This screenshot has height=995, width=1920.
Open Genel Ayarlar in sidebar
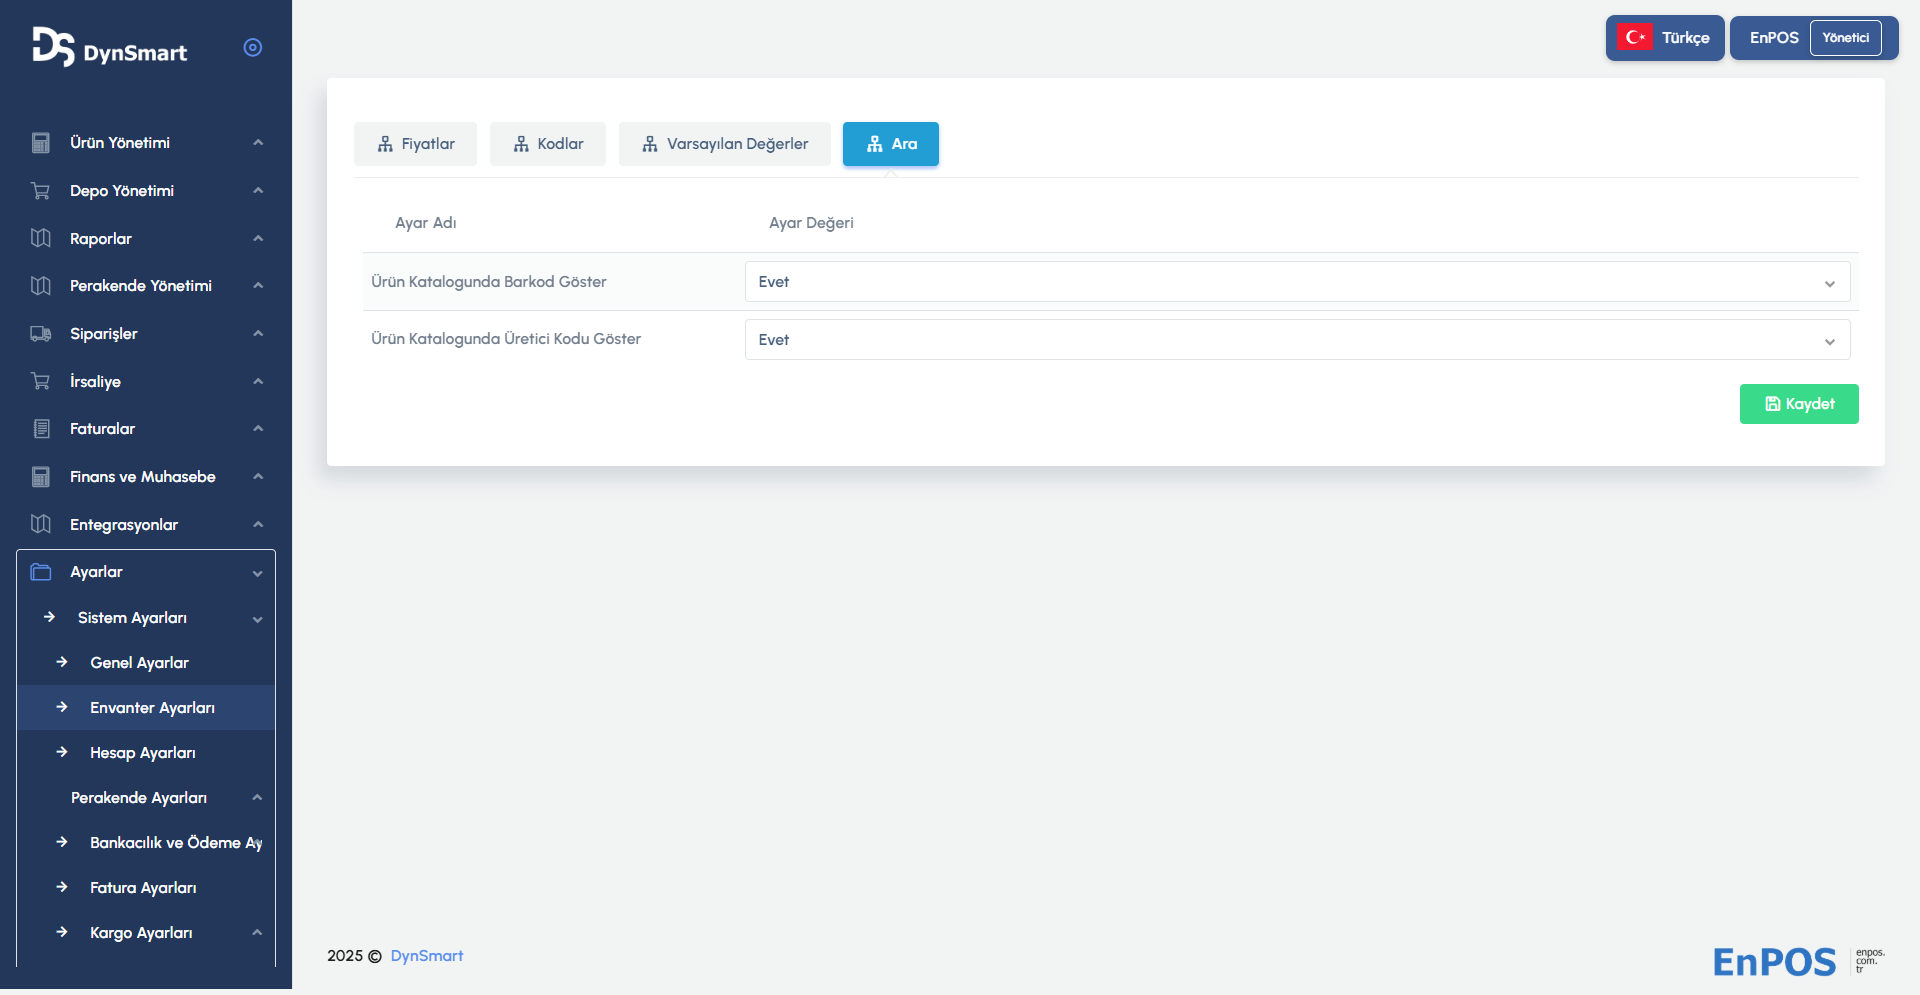(x=139, y=663)
